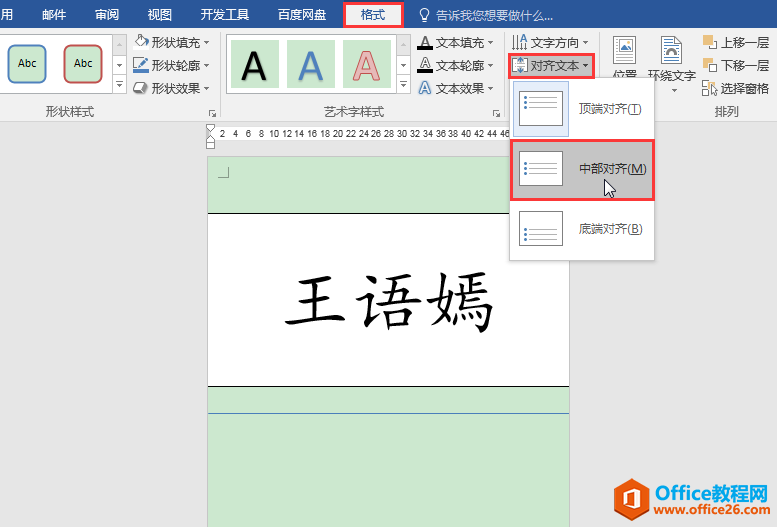777x527 pixels.
Task: Open 文本轮廓 text outline dropdown
Action: coord(455,65)
